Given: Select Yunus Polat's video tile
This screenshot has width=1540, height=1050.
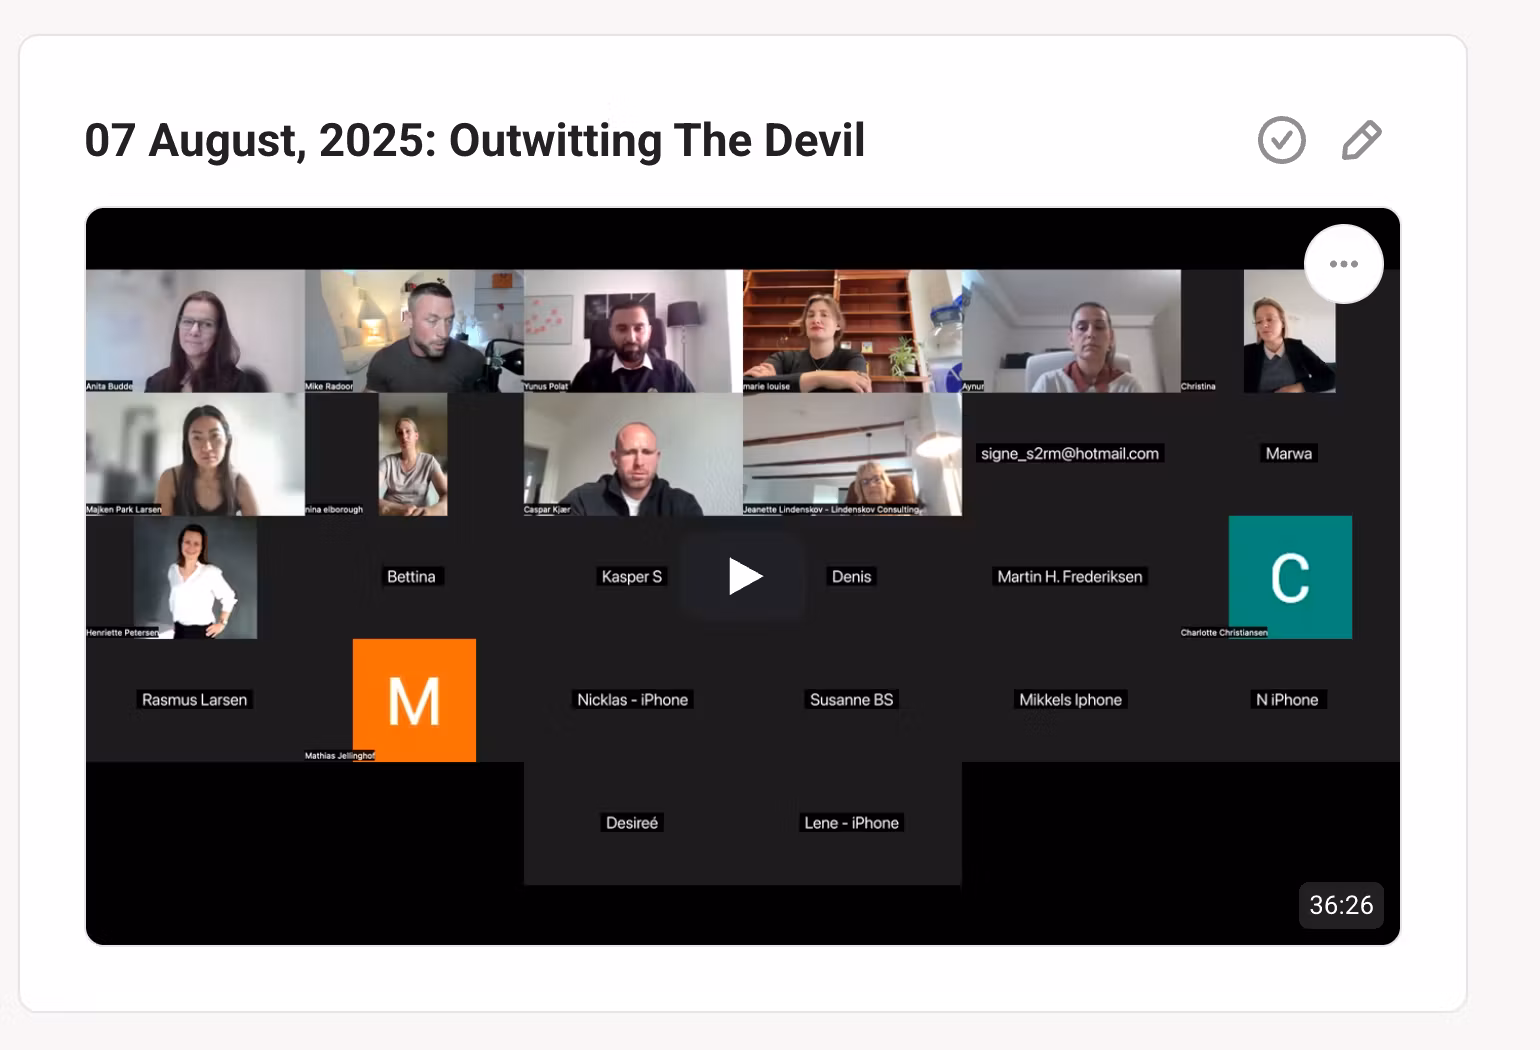Looking at the screenshot, I should (633, 331).
